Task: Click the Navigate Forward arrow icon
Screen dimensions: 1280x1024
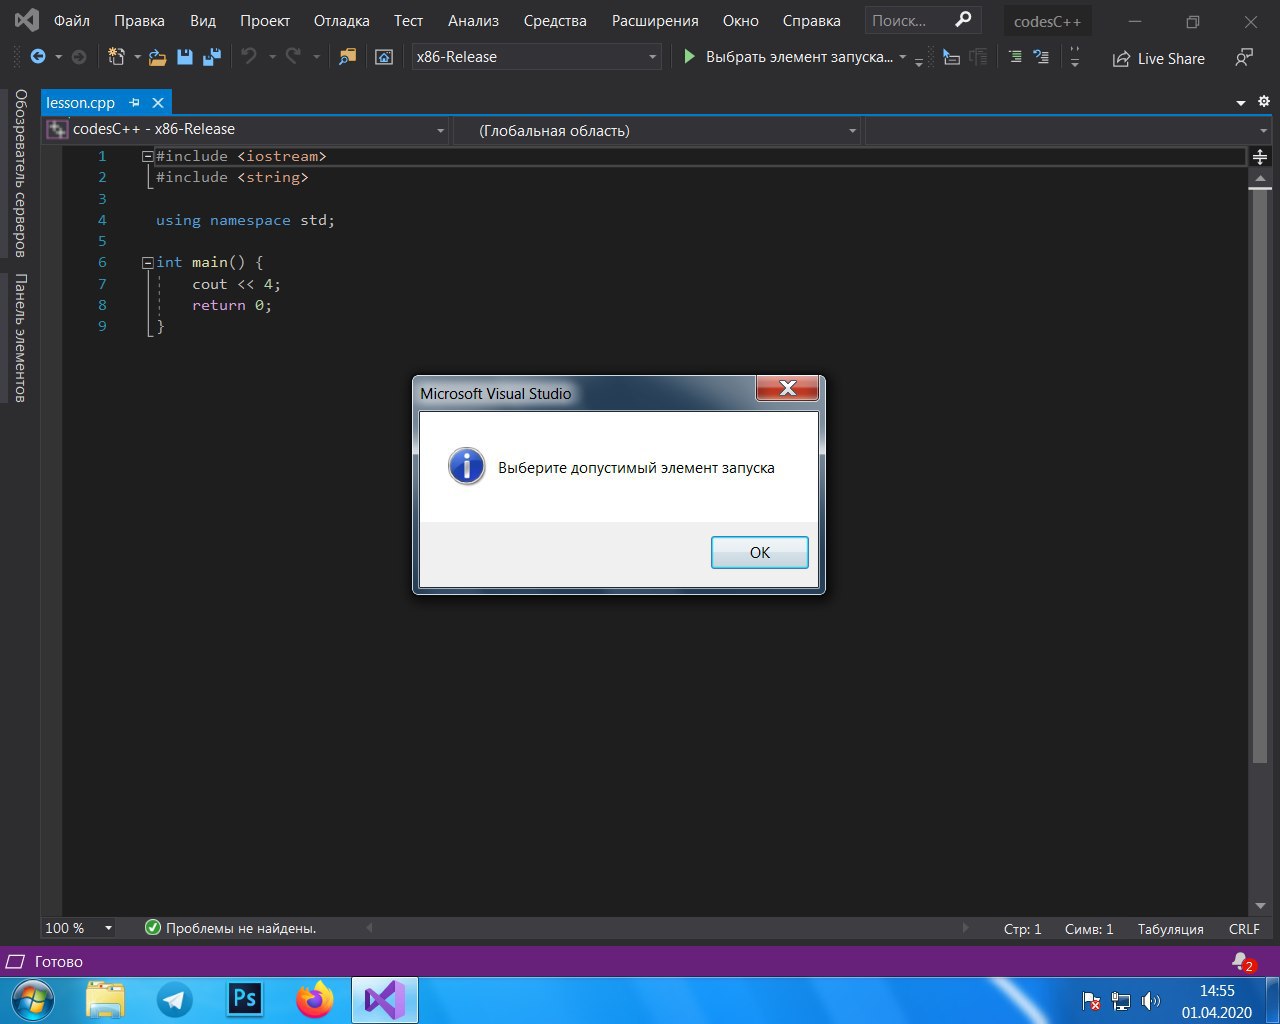Action: pos(79,57)
